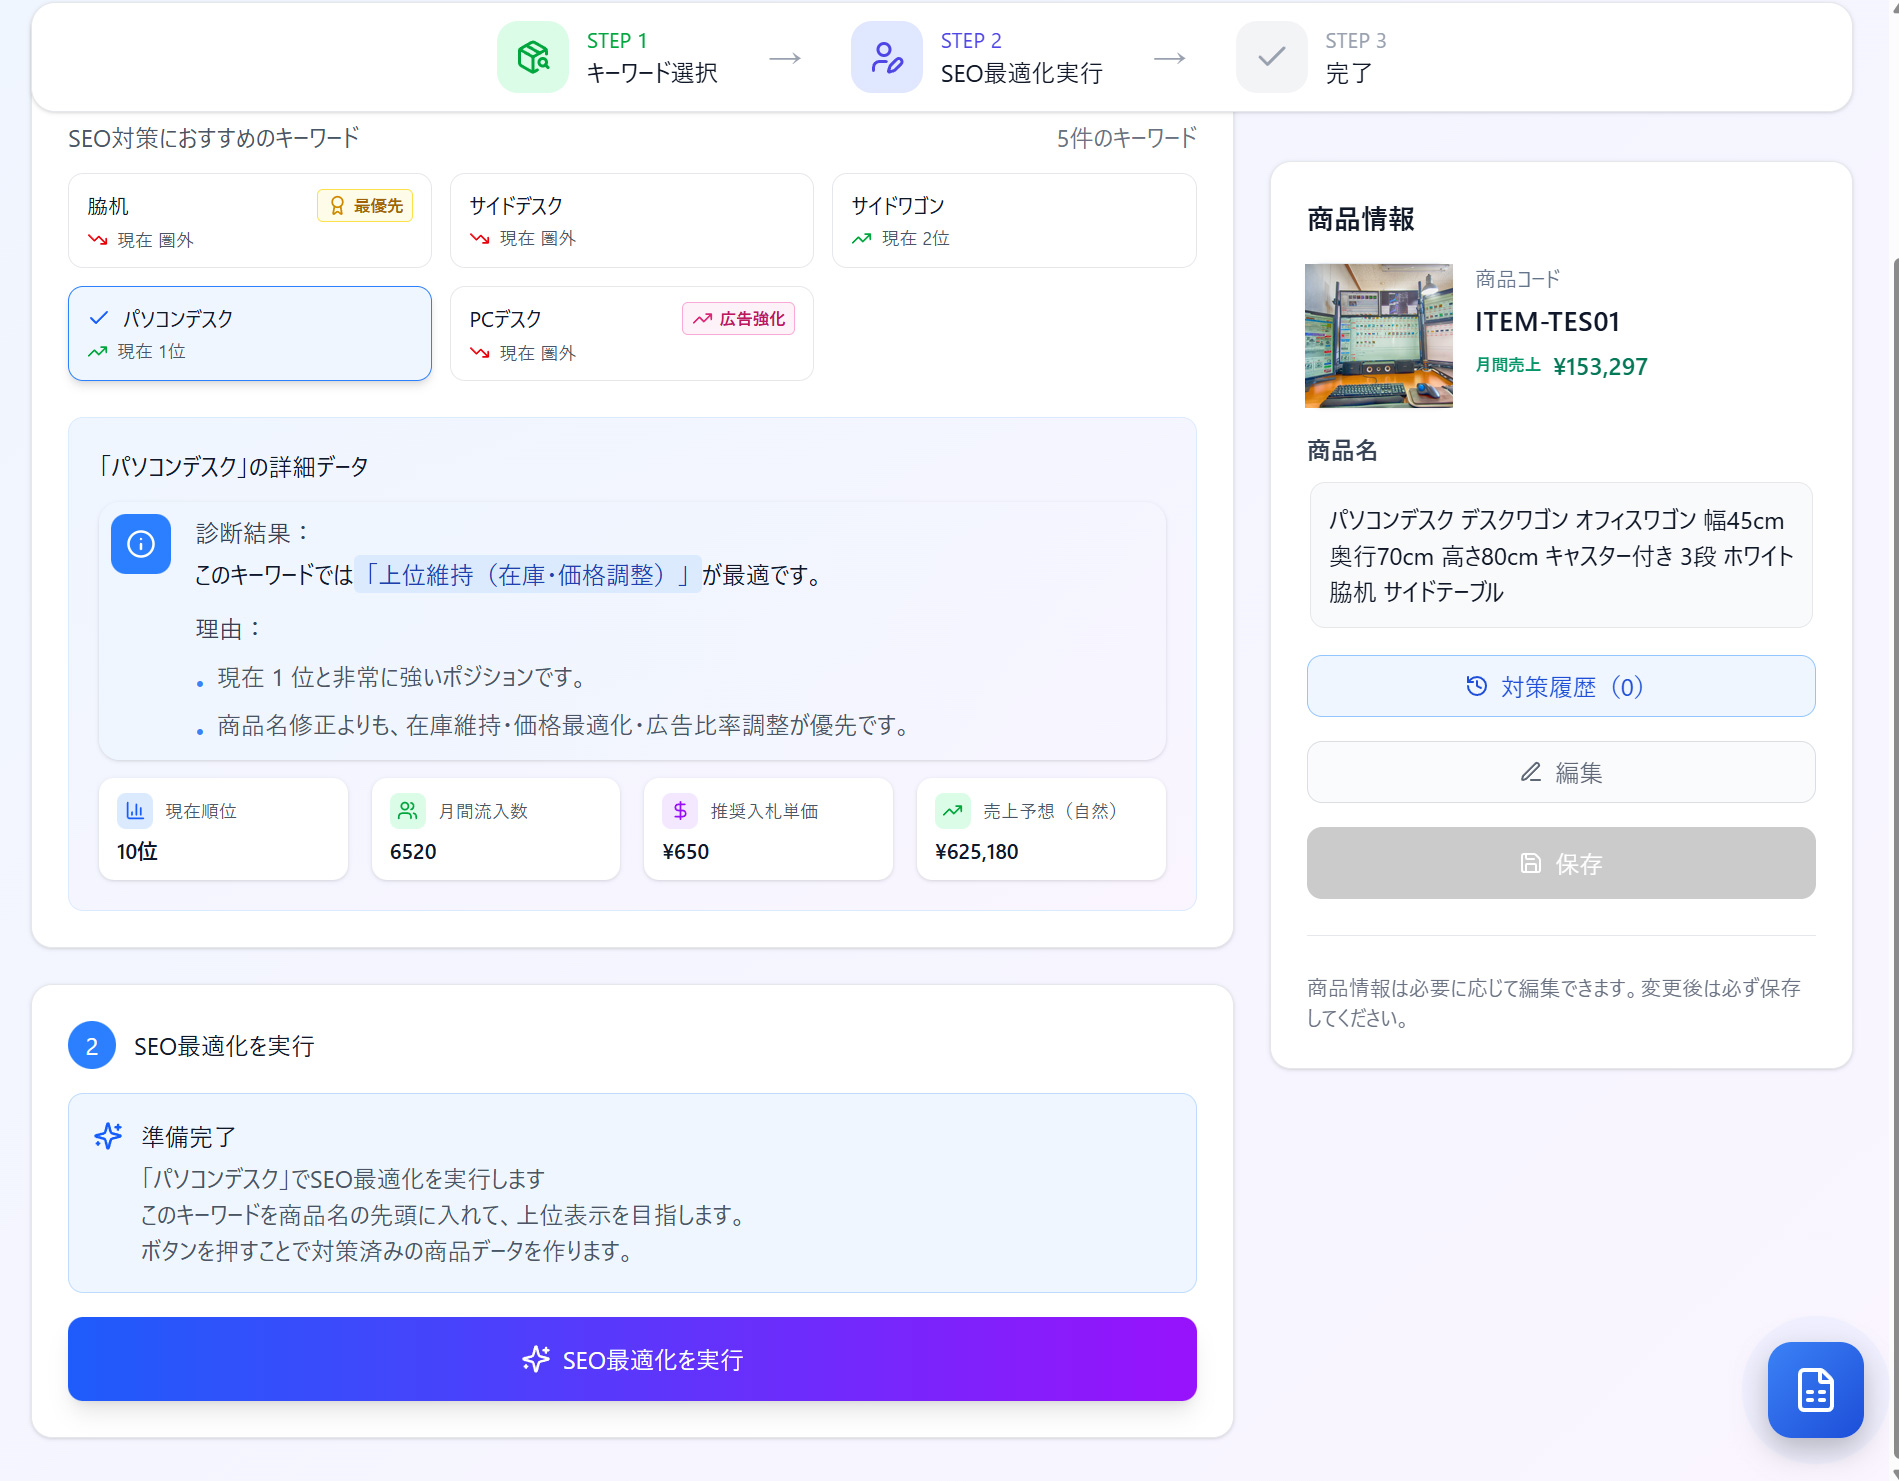Click the dollar icon above 推奨入札単価
The height and width of the screenshot is (1481, 1899).
point(679,811)
